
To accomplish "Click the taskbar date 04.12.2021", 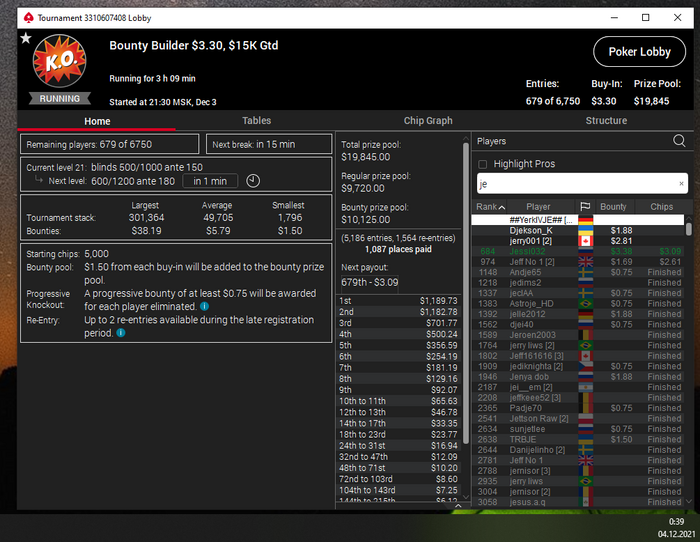I will pos(676,534).
